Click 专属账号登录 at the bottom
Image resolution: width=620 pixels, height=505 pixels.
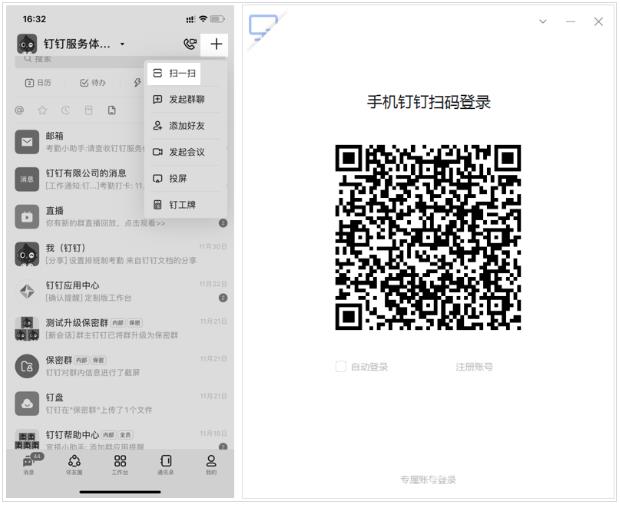click(x=428, y=480)
